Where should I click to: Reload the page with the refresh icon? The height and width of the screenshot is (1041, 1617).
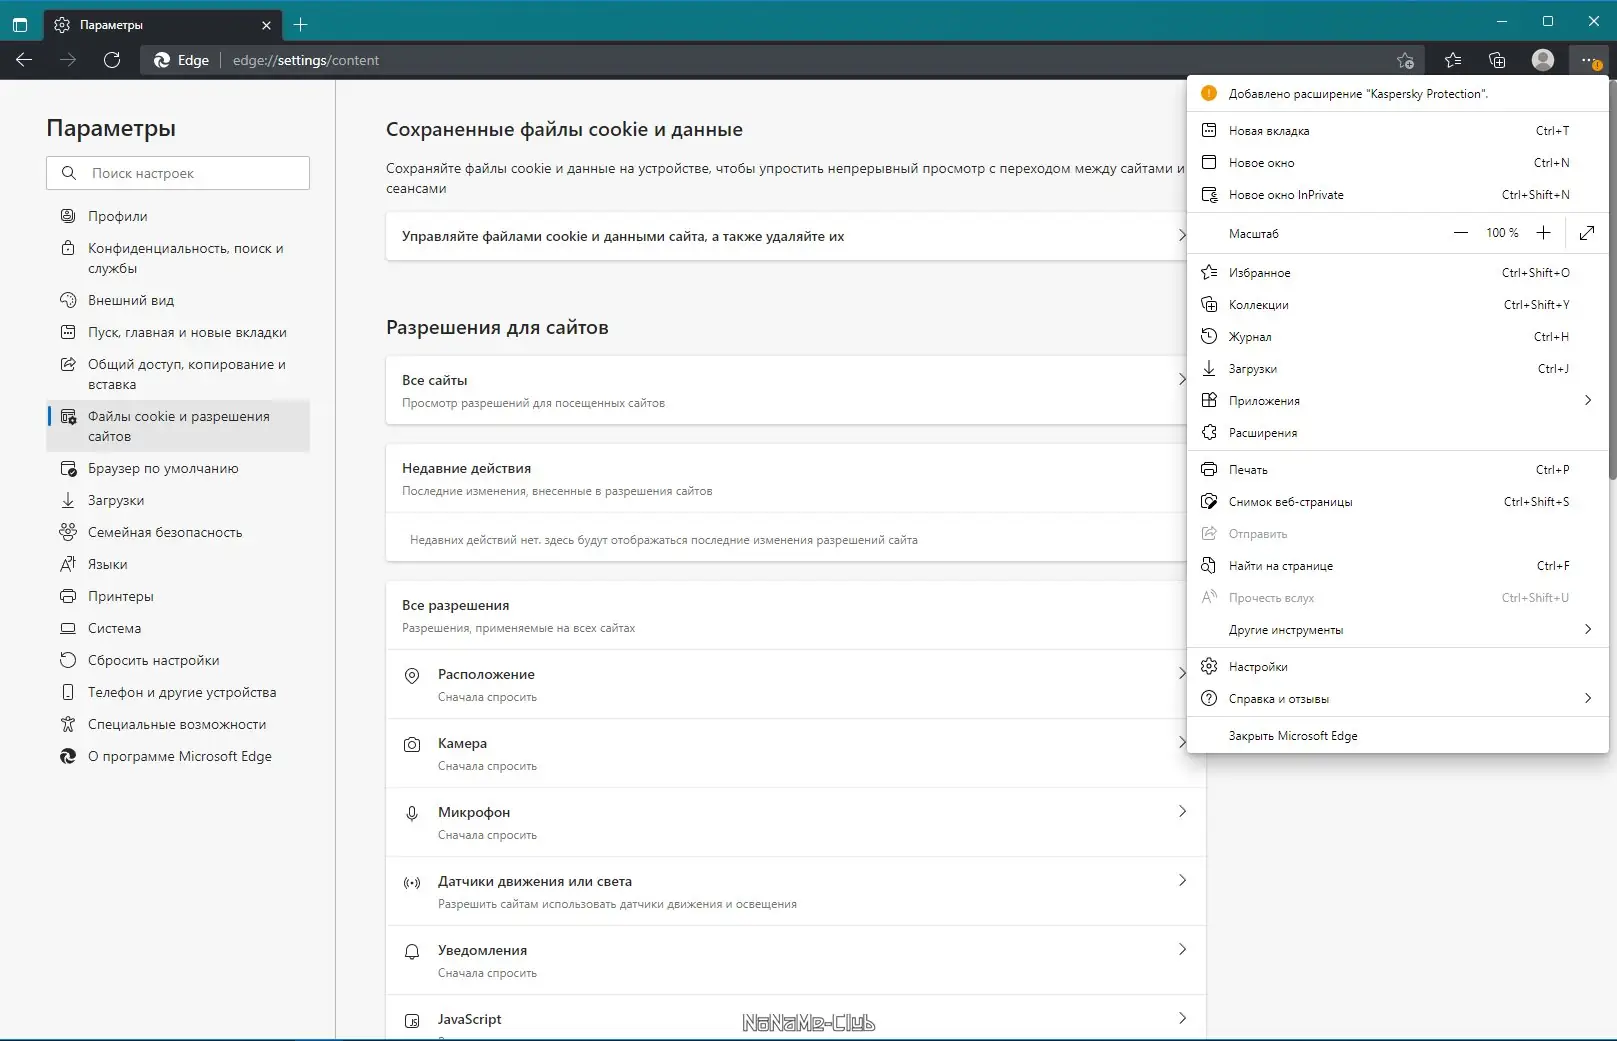[112, 60]
